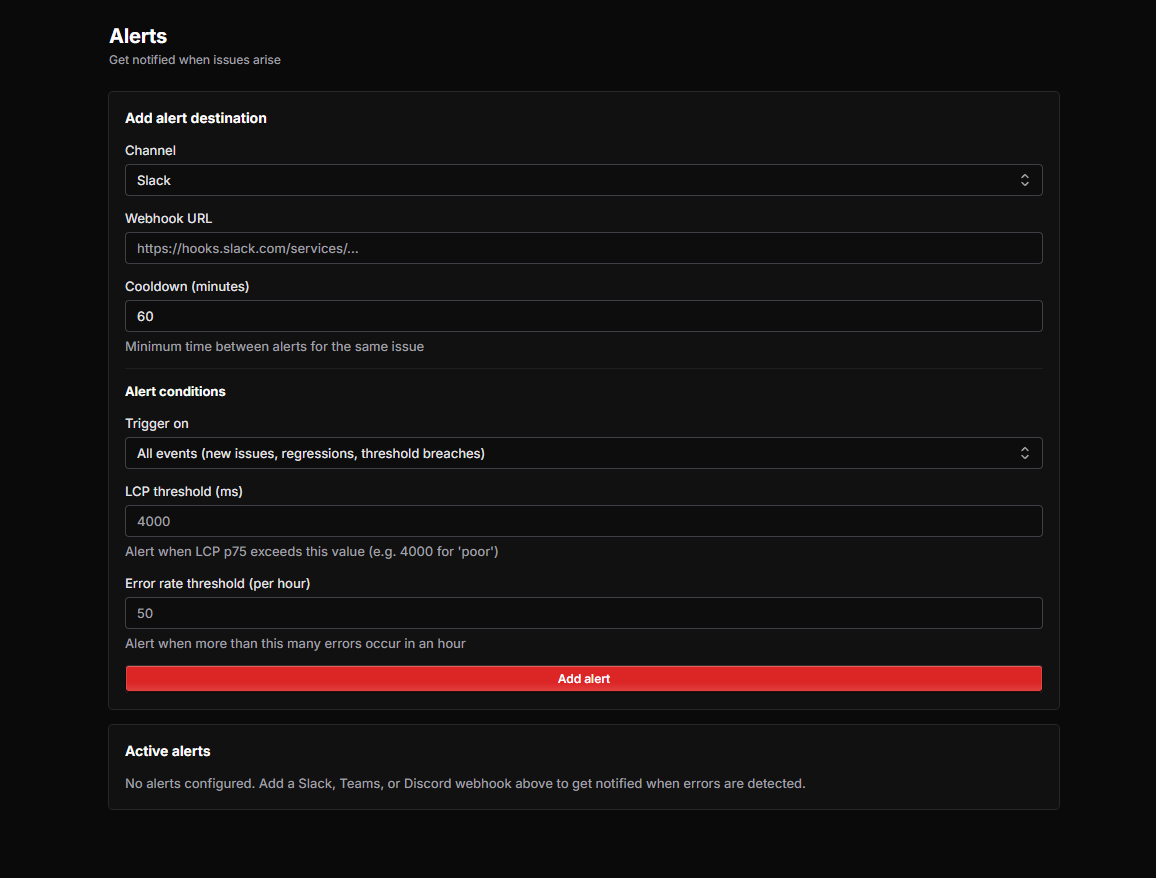Click the Alerts page heading
This screenshot has width=1156, height=878.
[x=138, y=36]
